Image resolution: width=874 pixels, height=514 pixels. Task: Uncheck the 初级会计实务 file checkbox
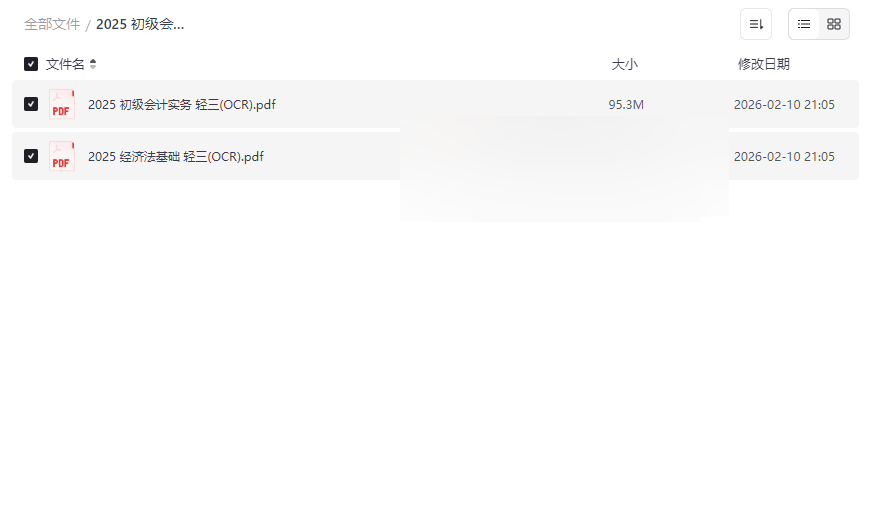[31, 104]
